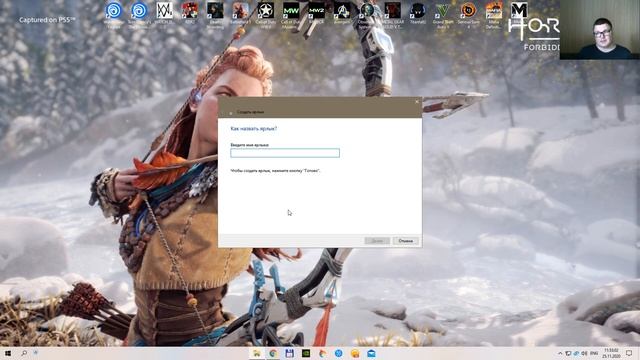Switch the ENG keyboard language indicator
Viewport: 640px width, 360px height.
[x=594, y=353]
